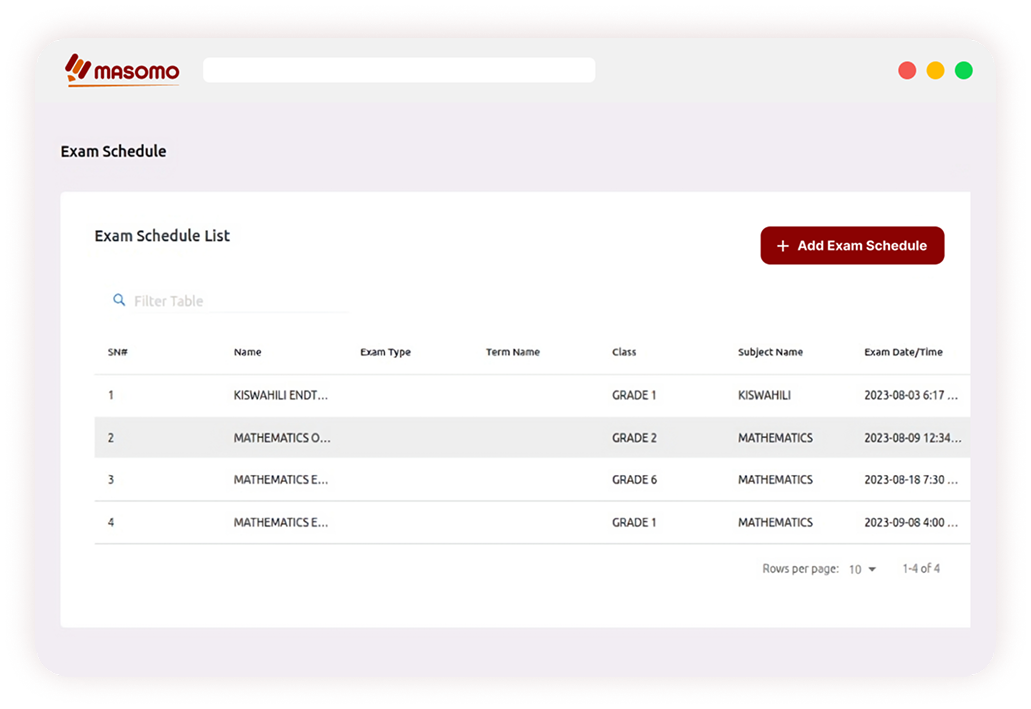This screenshot has height=709, width=1031.
Task: Click the search magnifier icon
Action: [119, 300]
